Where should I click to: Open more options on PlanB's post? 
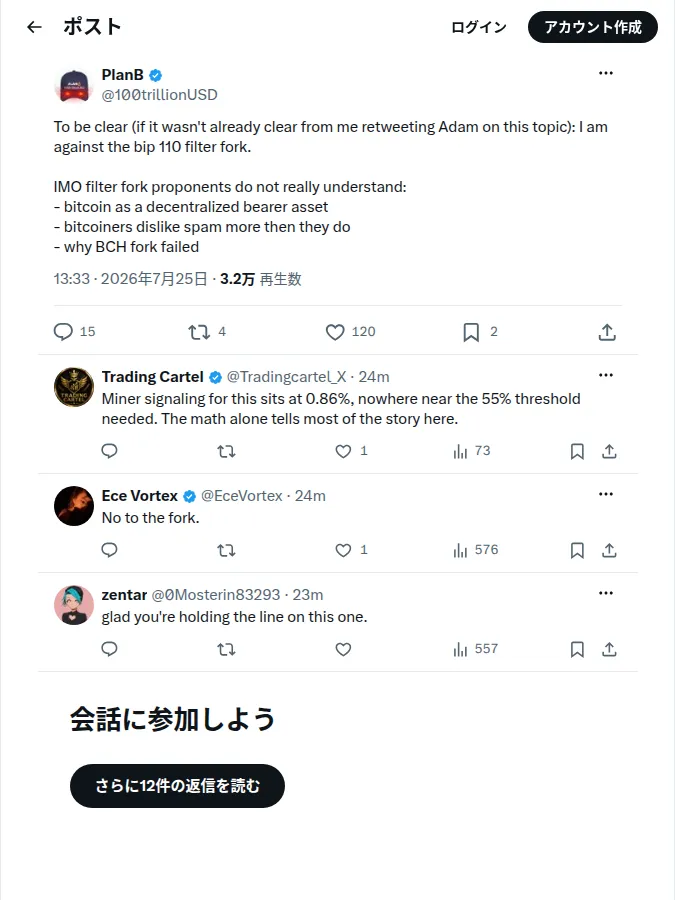click(606, 73)
